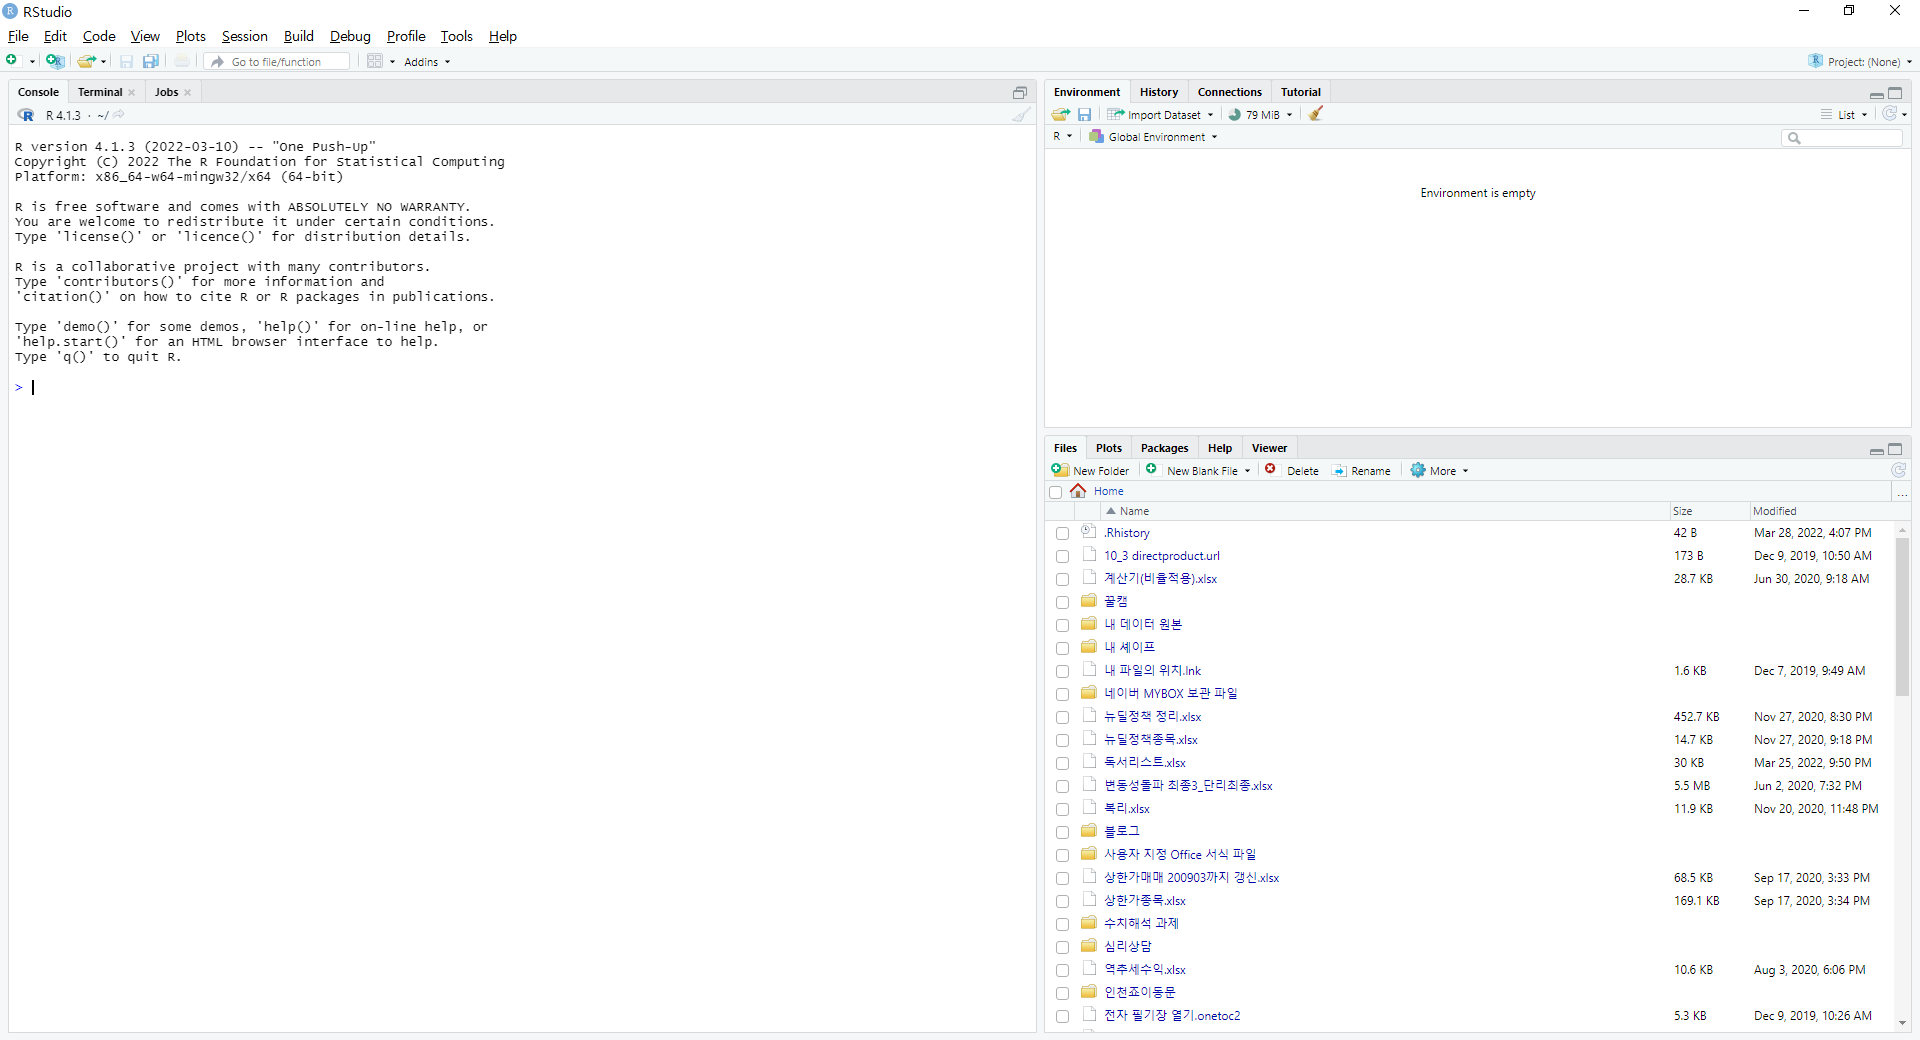Click the refresh icon in Environment pane

click(x=1889, y=114)
